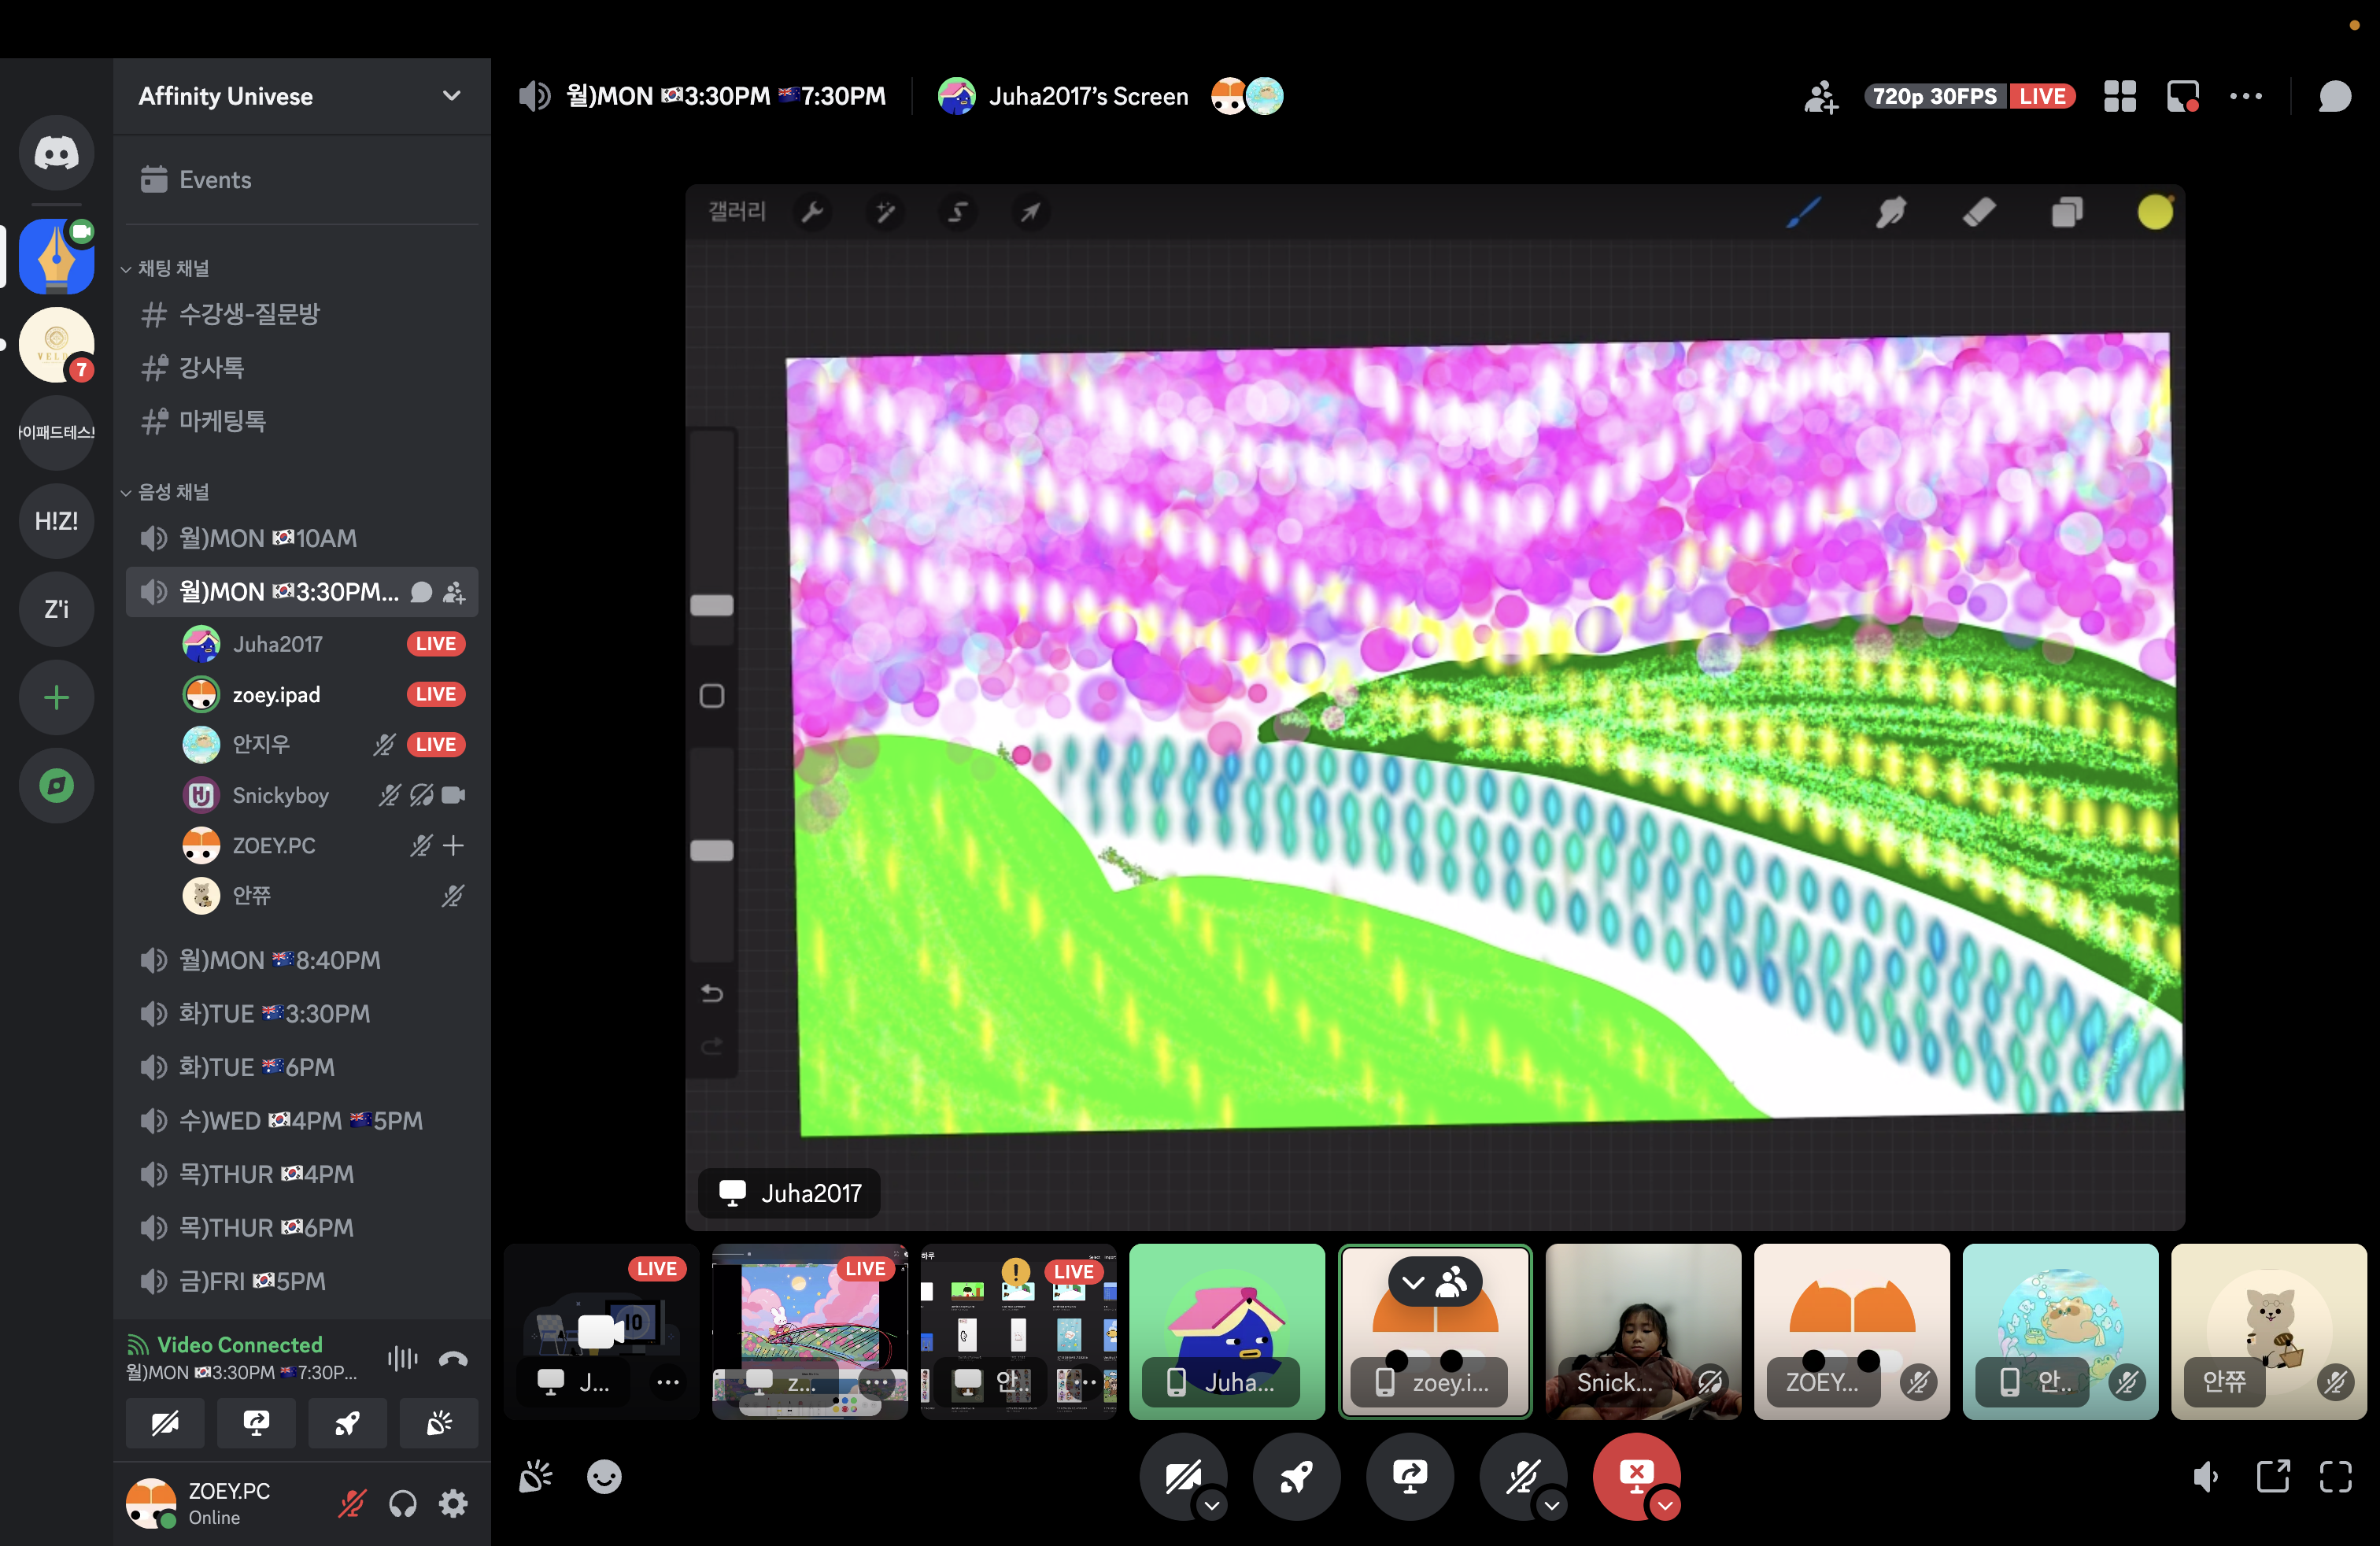Viewport: 2380px width, 1546px height.
Task: Watch 안지우's LIVE stream in member list
Action: [436, 744]
